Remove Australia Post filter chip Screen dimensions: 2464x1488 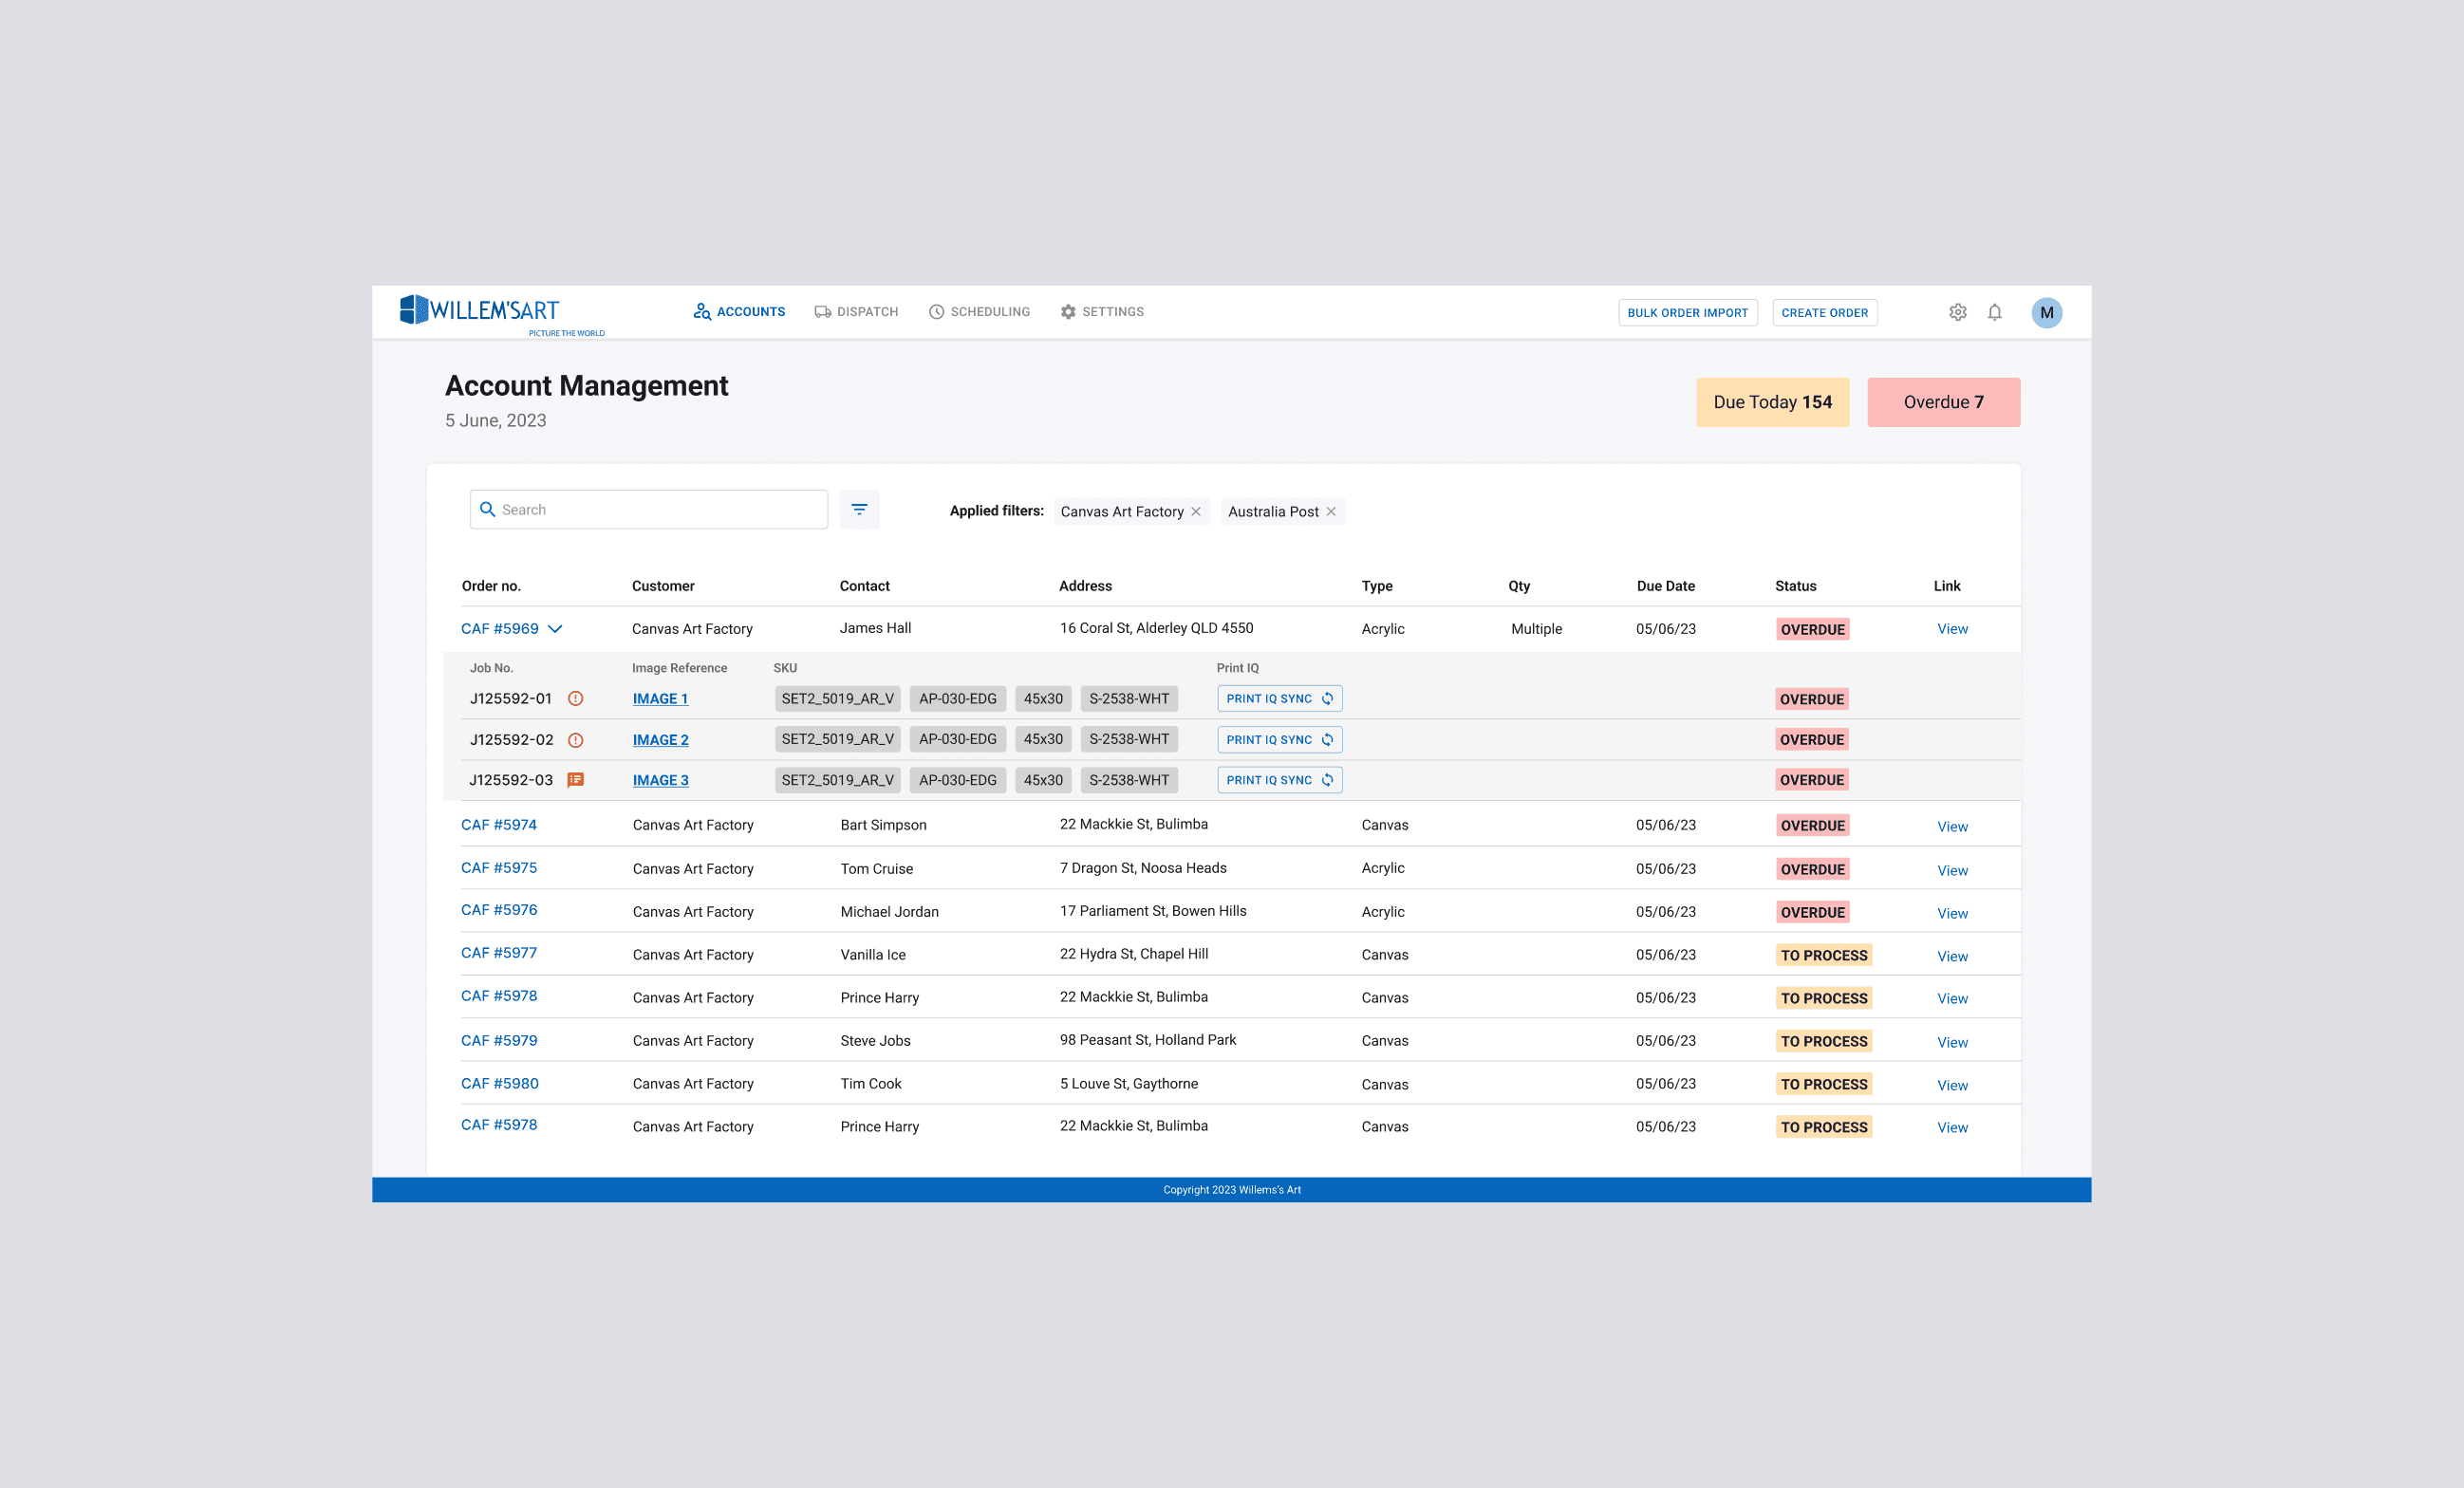[1330, 511]
